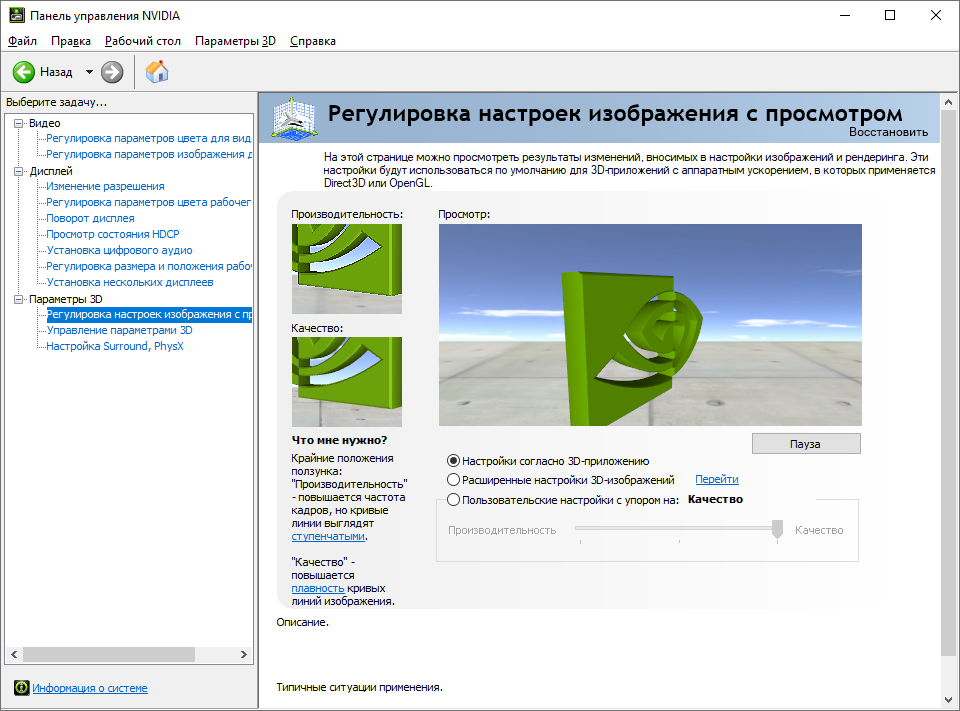Viewport: 960px width, 711px height.
Task: Click the main panel scroll-up arrow
Action: (x=948, y=102)
